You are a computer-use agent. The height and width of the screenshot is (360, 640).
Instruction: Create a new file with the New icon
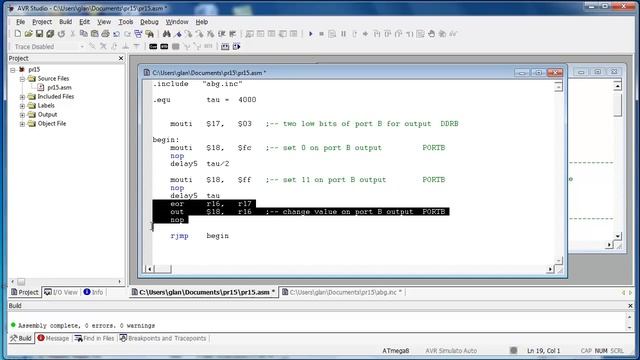coord(18,34)
